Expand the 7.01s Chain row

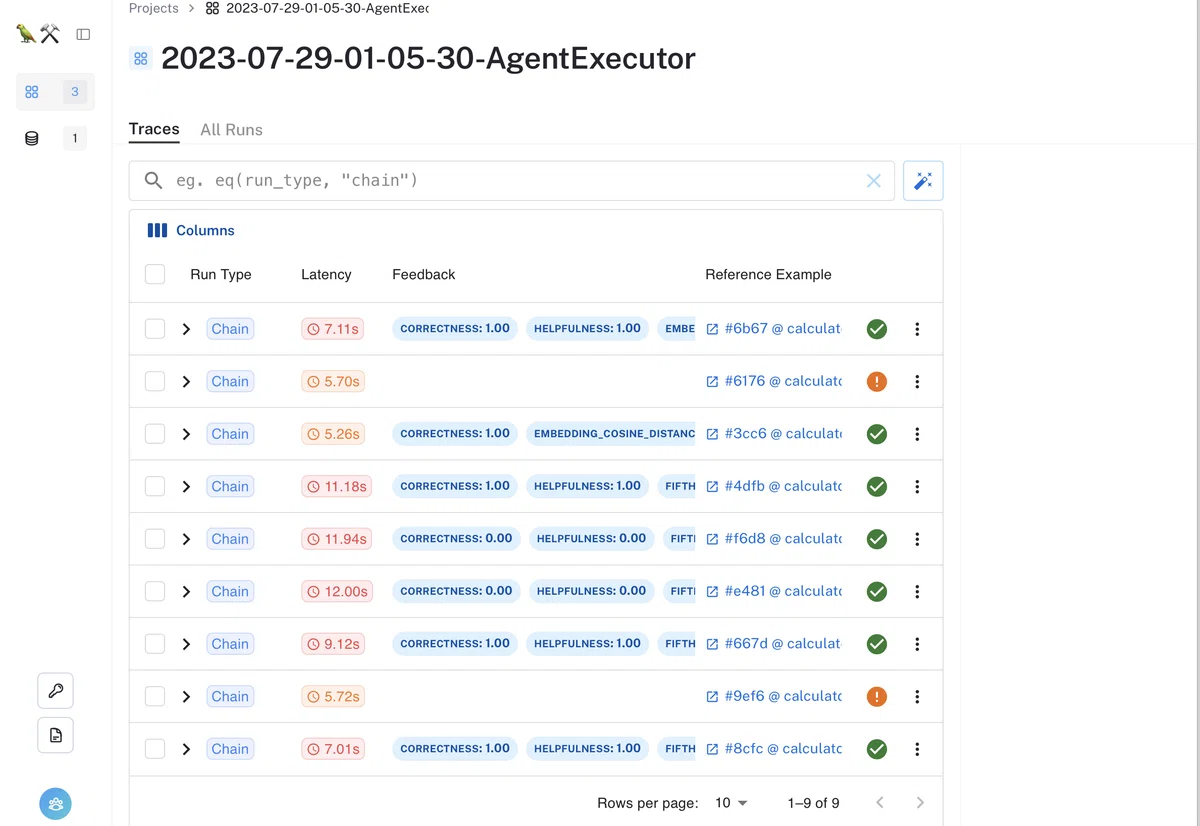186,749
